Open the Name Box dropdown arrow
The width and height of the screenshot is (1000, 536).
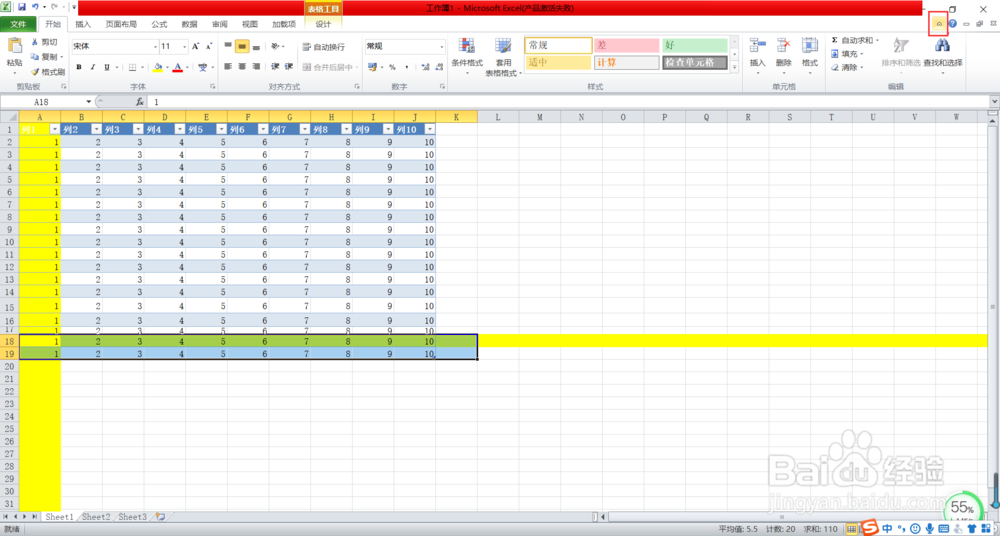(89, 102)
